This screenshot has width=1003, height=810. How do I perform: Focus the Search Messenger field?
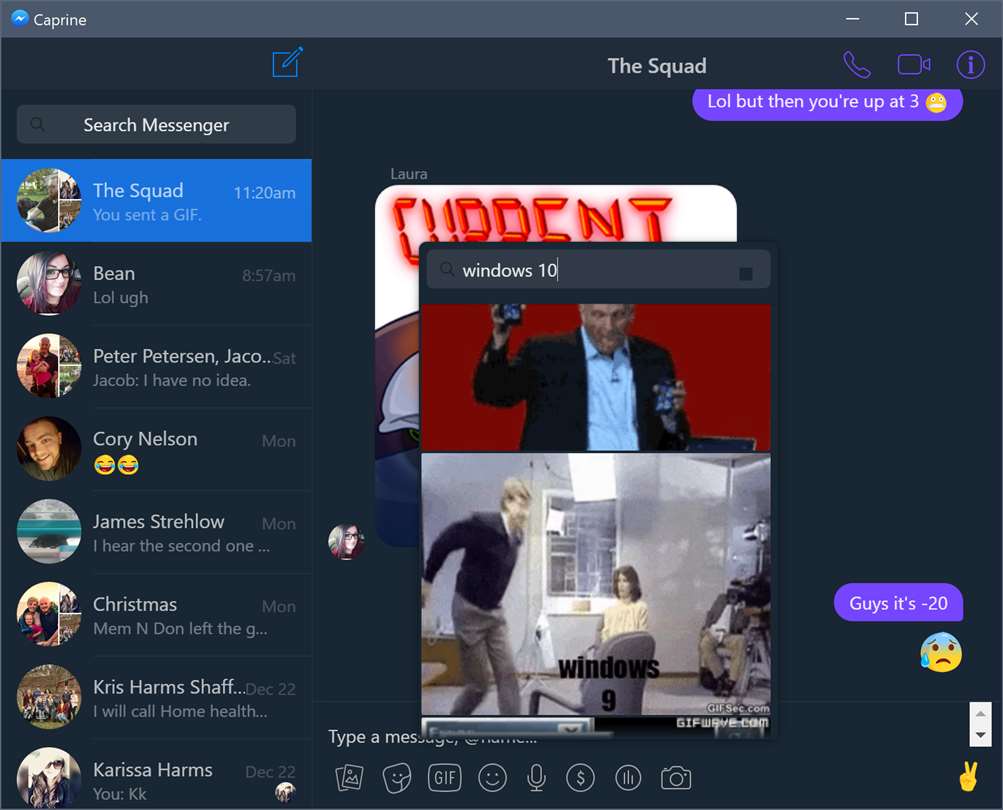pos(156,124)
